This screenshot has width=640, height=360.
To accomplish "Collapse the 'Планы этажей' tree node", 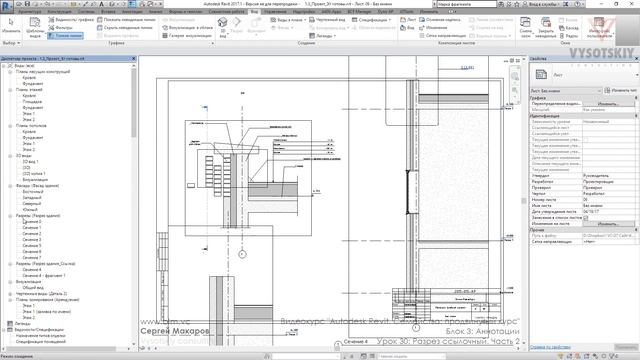I will pyautogui.click(x=10, y=89).
